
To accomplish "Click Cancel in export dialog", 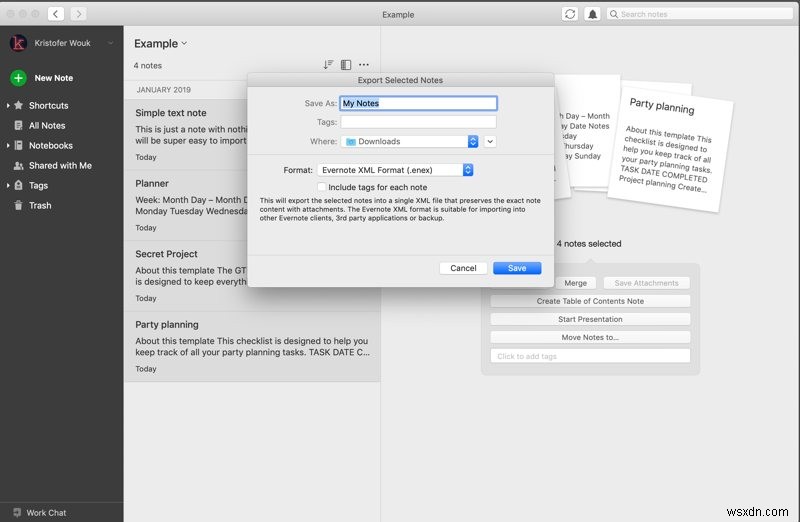I will (463, 268).
